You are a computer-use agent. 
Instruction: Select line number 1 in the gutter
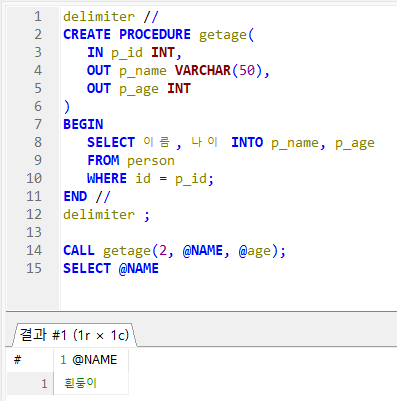click(38, 16)
